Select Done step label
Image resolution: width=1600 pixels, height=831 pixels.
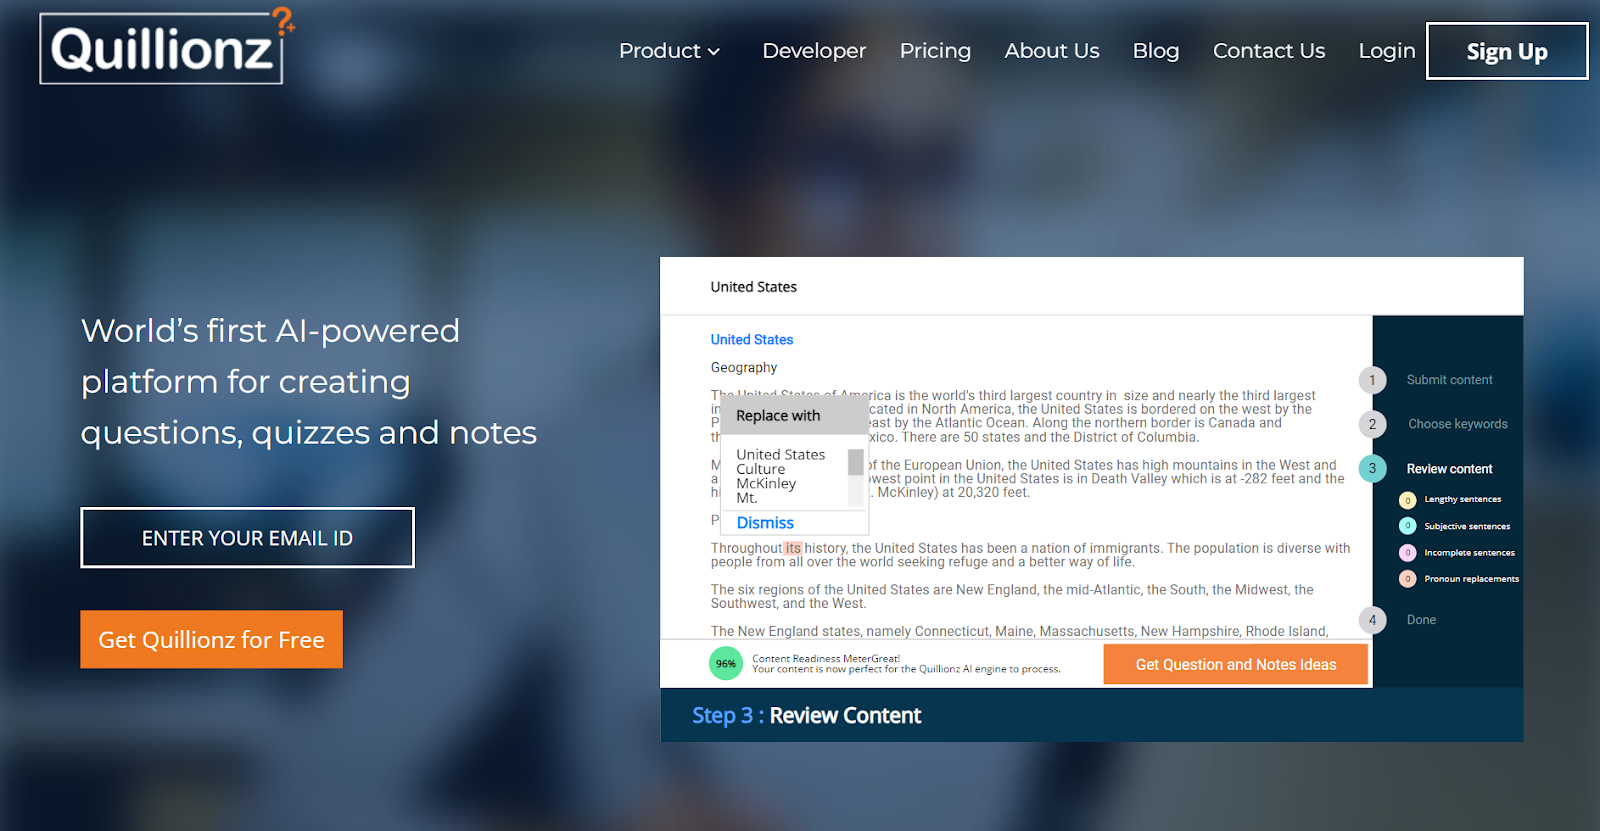coord(1421,620)
